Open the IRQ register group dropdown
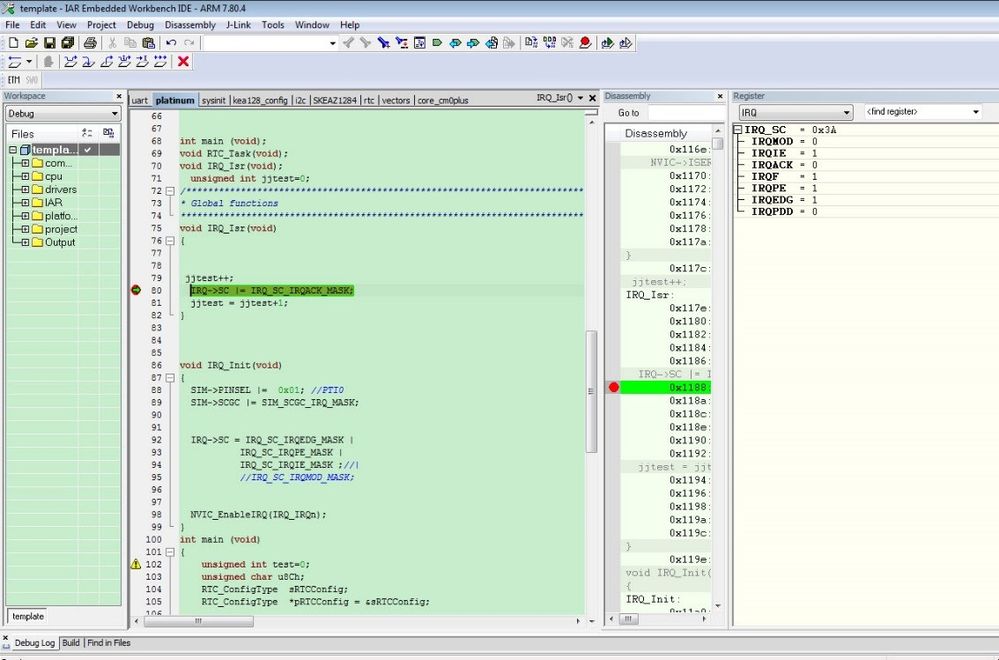Image resolution: width=999 pixels, height=660 pixels. tap(846, 112)
